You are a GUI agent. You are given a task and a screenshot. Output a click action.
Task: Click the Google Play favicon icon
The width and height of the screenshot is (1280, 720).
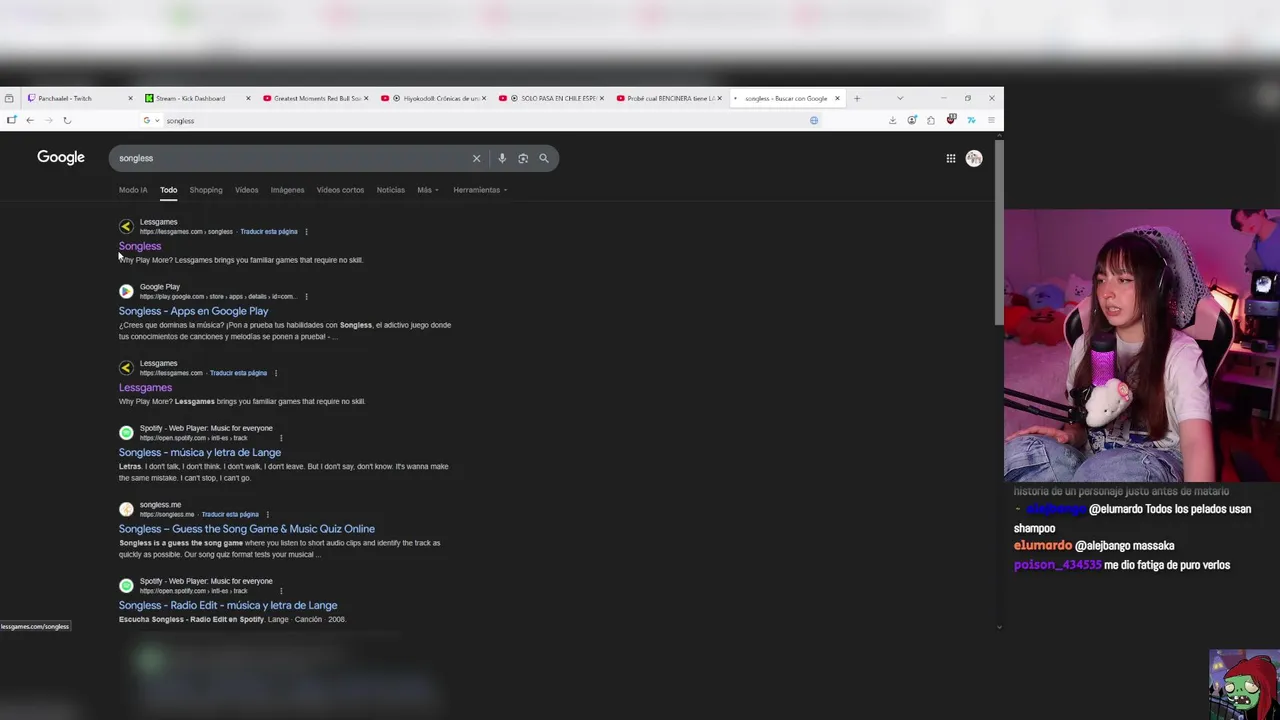click(126, 291)
